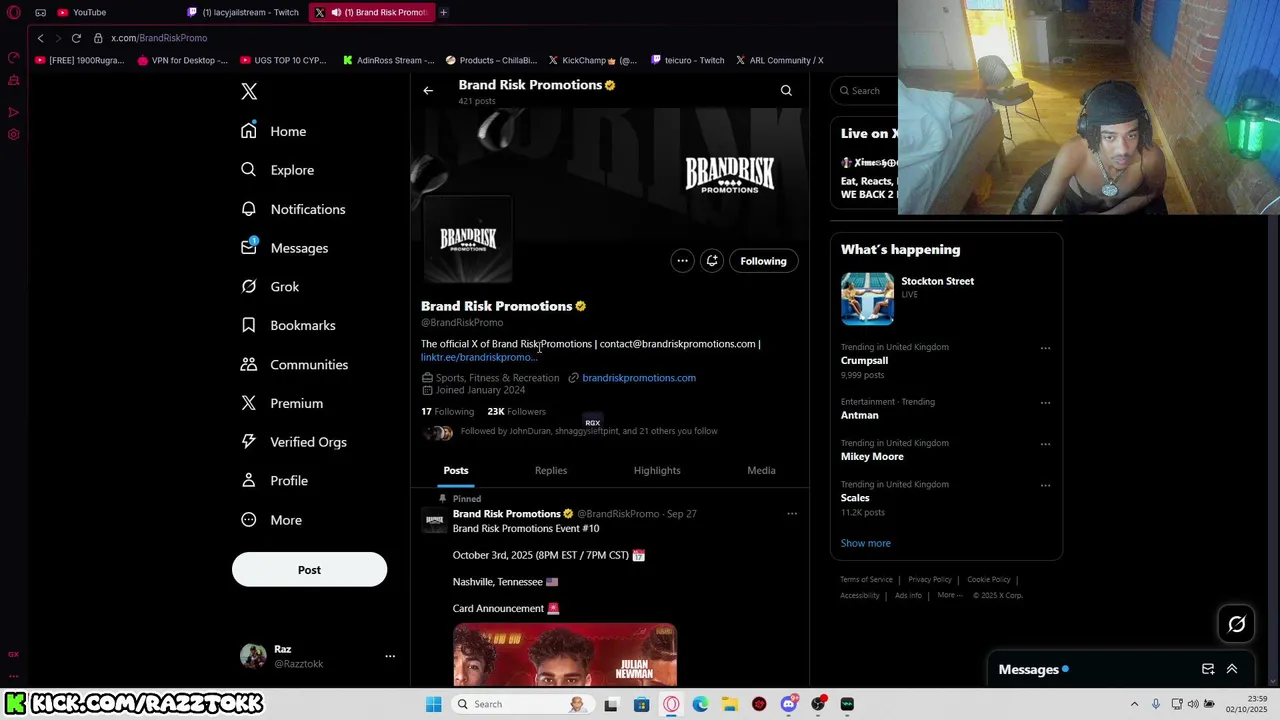Open options for Scales trend
Image resolution: width=1280 pixels, height=720 pixels.
coord(1045,486)
